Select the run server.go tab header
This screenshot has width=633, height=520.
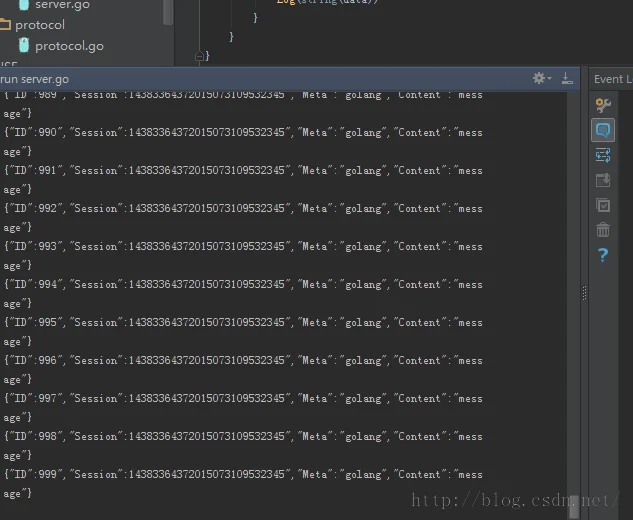(34, 79)
